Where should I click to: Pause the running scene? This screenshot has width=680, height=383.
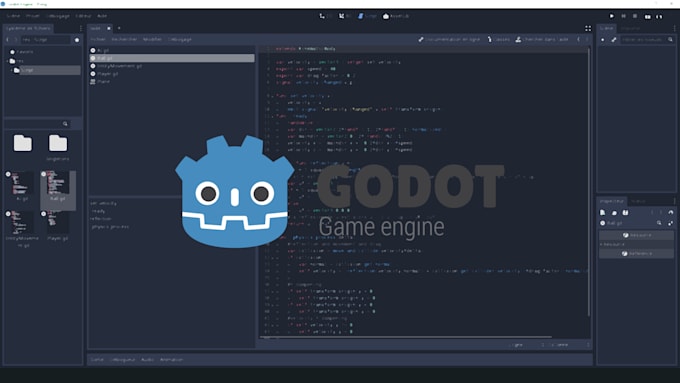(x=624, y=16)
